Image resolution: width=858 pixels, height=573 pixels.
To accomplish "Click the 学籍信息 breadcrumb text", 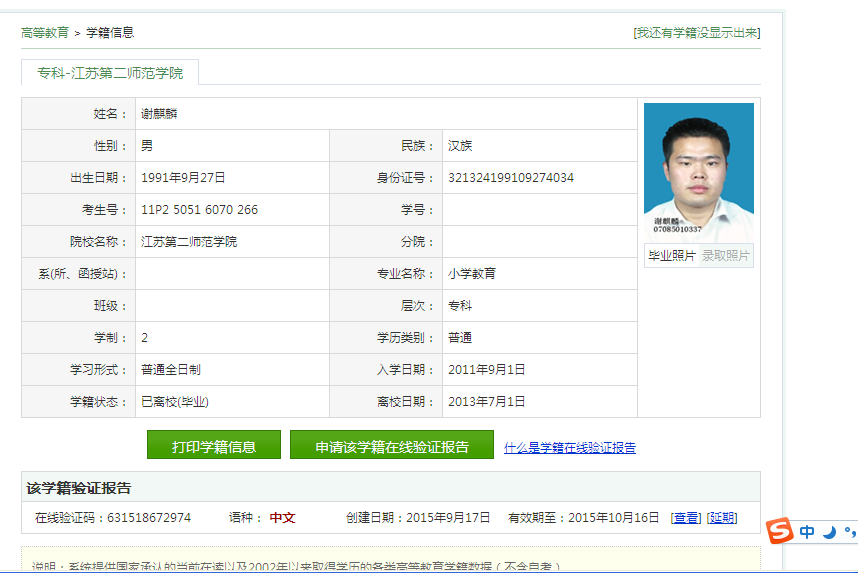I will click(110, 33).
